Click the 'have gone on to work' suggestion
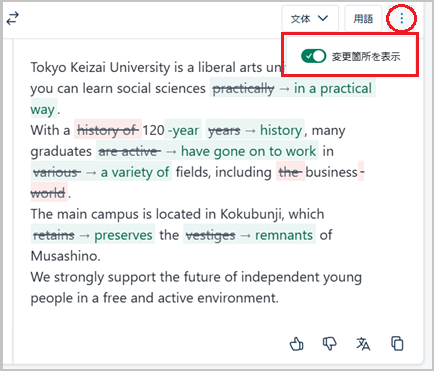The width and height of the screenshot is (434, 371). tap(248, 151)
